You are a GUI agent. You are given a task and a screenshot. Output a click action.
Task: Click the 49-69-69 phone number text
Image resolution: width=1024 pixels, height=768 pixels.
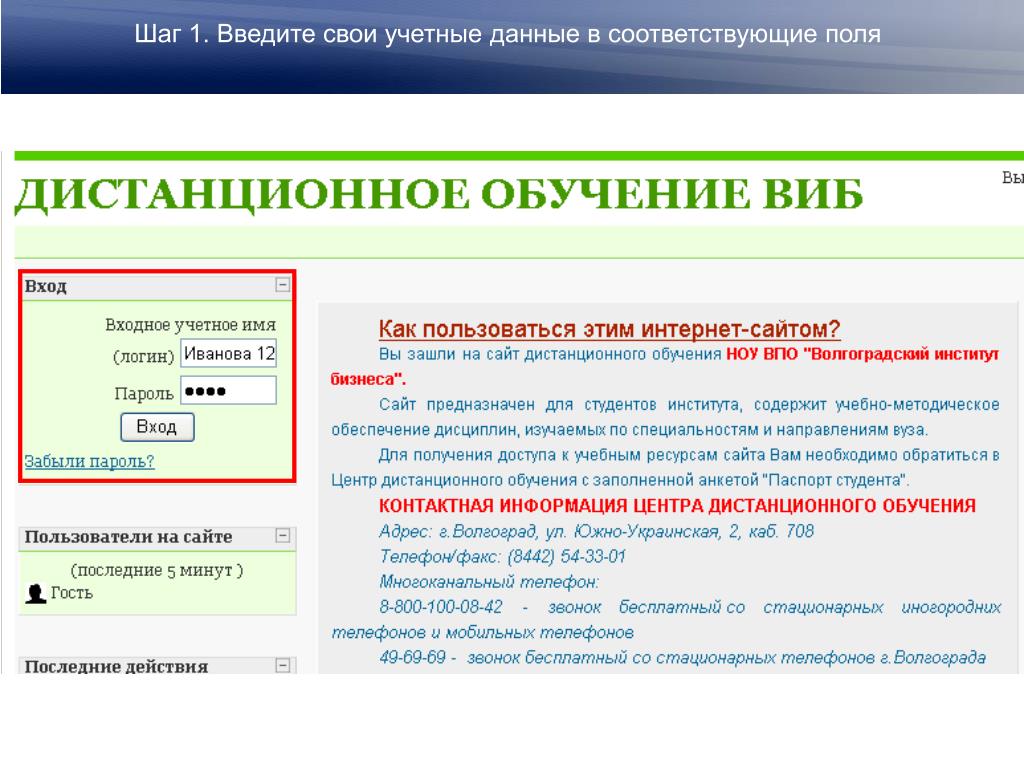click(412, 657)
